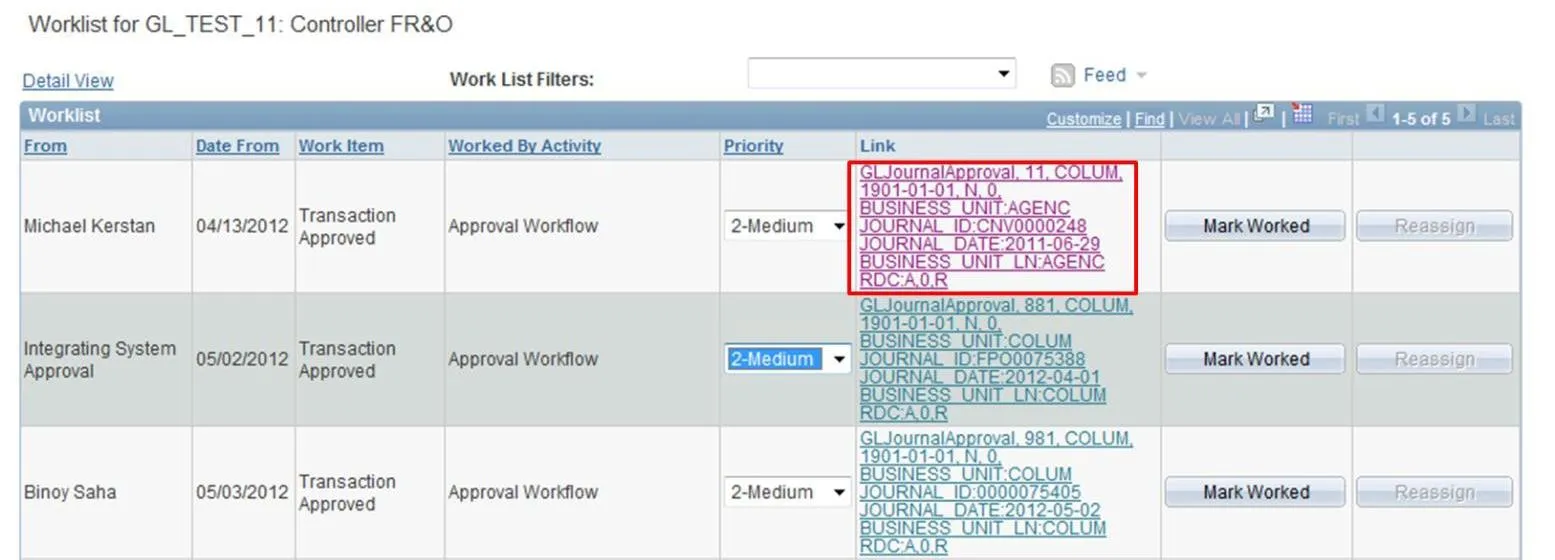Sort by the Work Item column header
The image size is (1555, 560).
click(341, 146)
